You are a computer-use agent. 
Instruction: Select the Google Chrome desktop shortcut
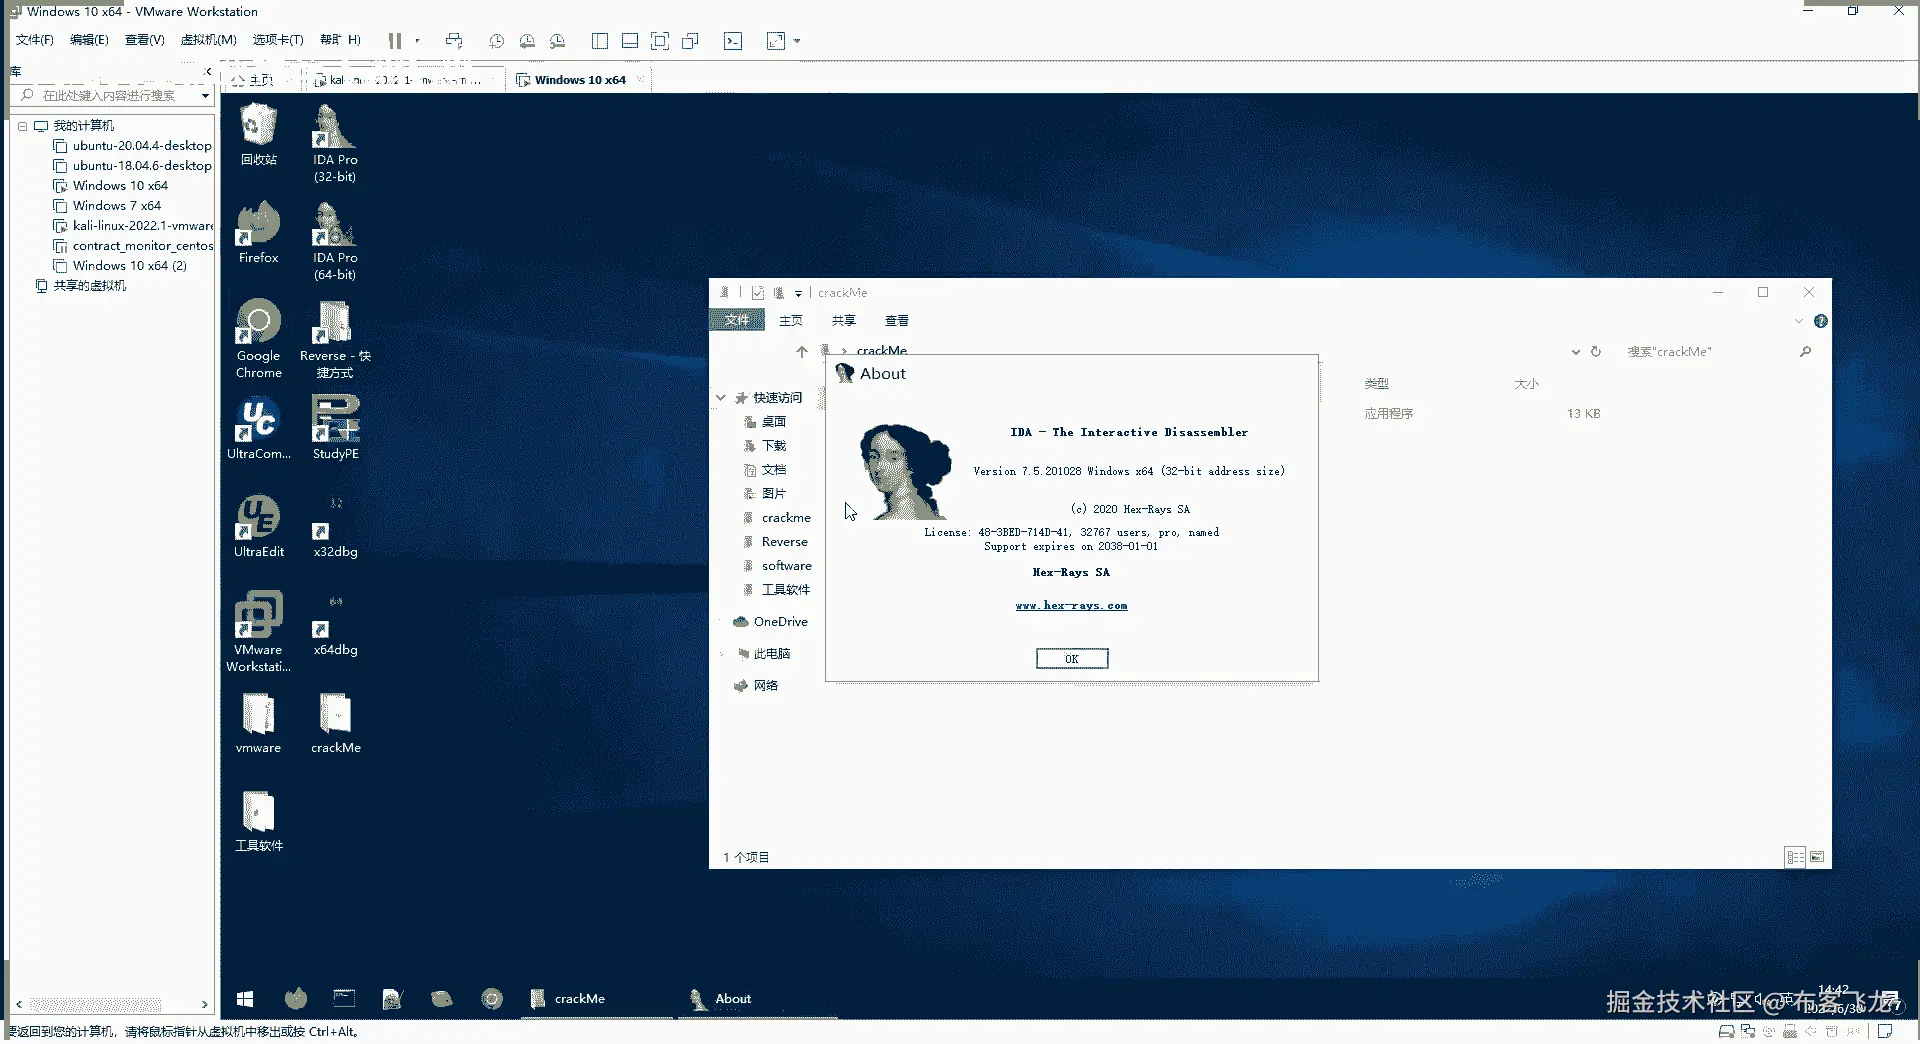tap(259, 339)
